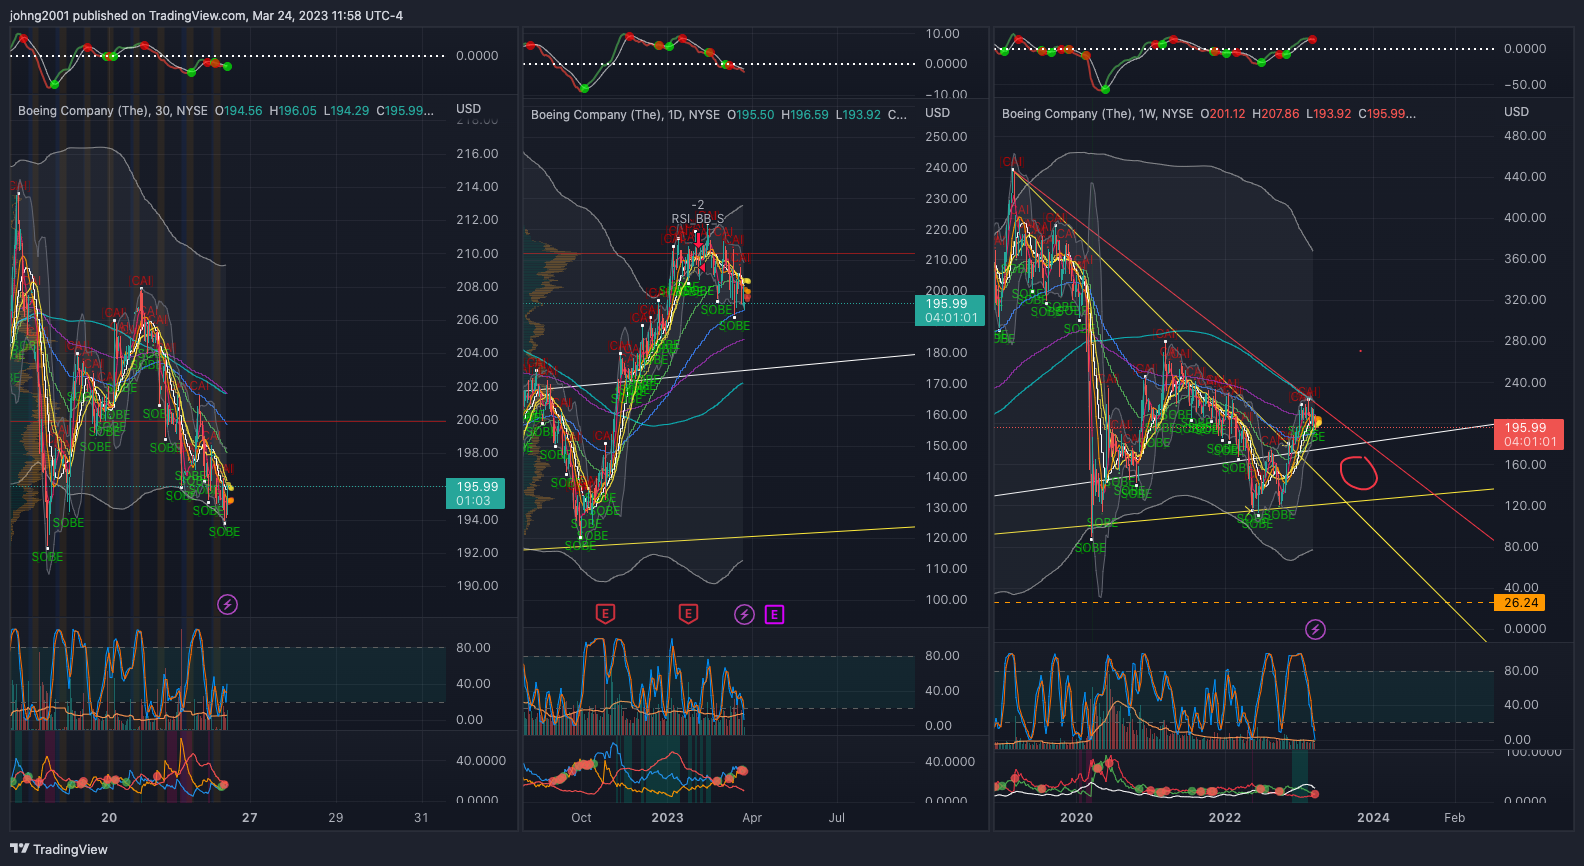Click the lightning icon on the 30-minute chart
This screenshot has width=1584, height=866.
tap(228, 604)
